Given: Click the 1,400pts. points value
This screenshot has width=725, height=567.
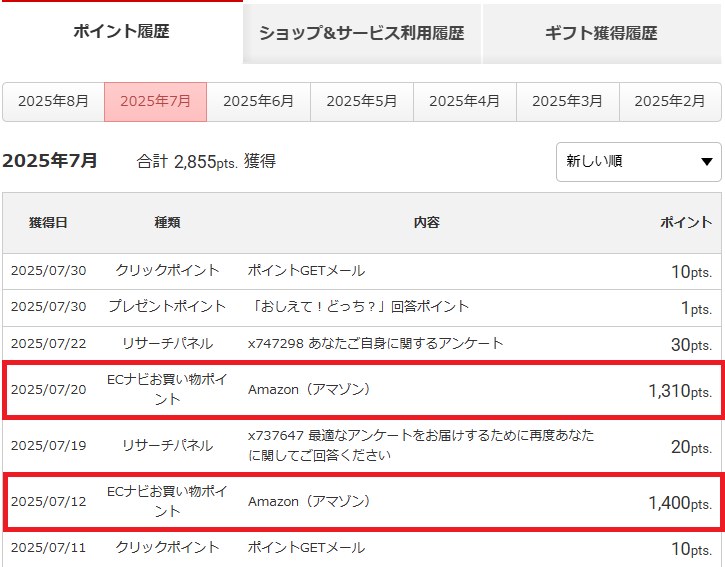Looking at the screenshot, I should coord(680,503).
